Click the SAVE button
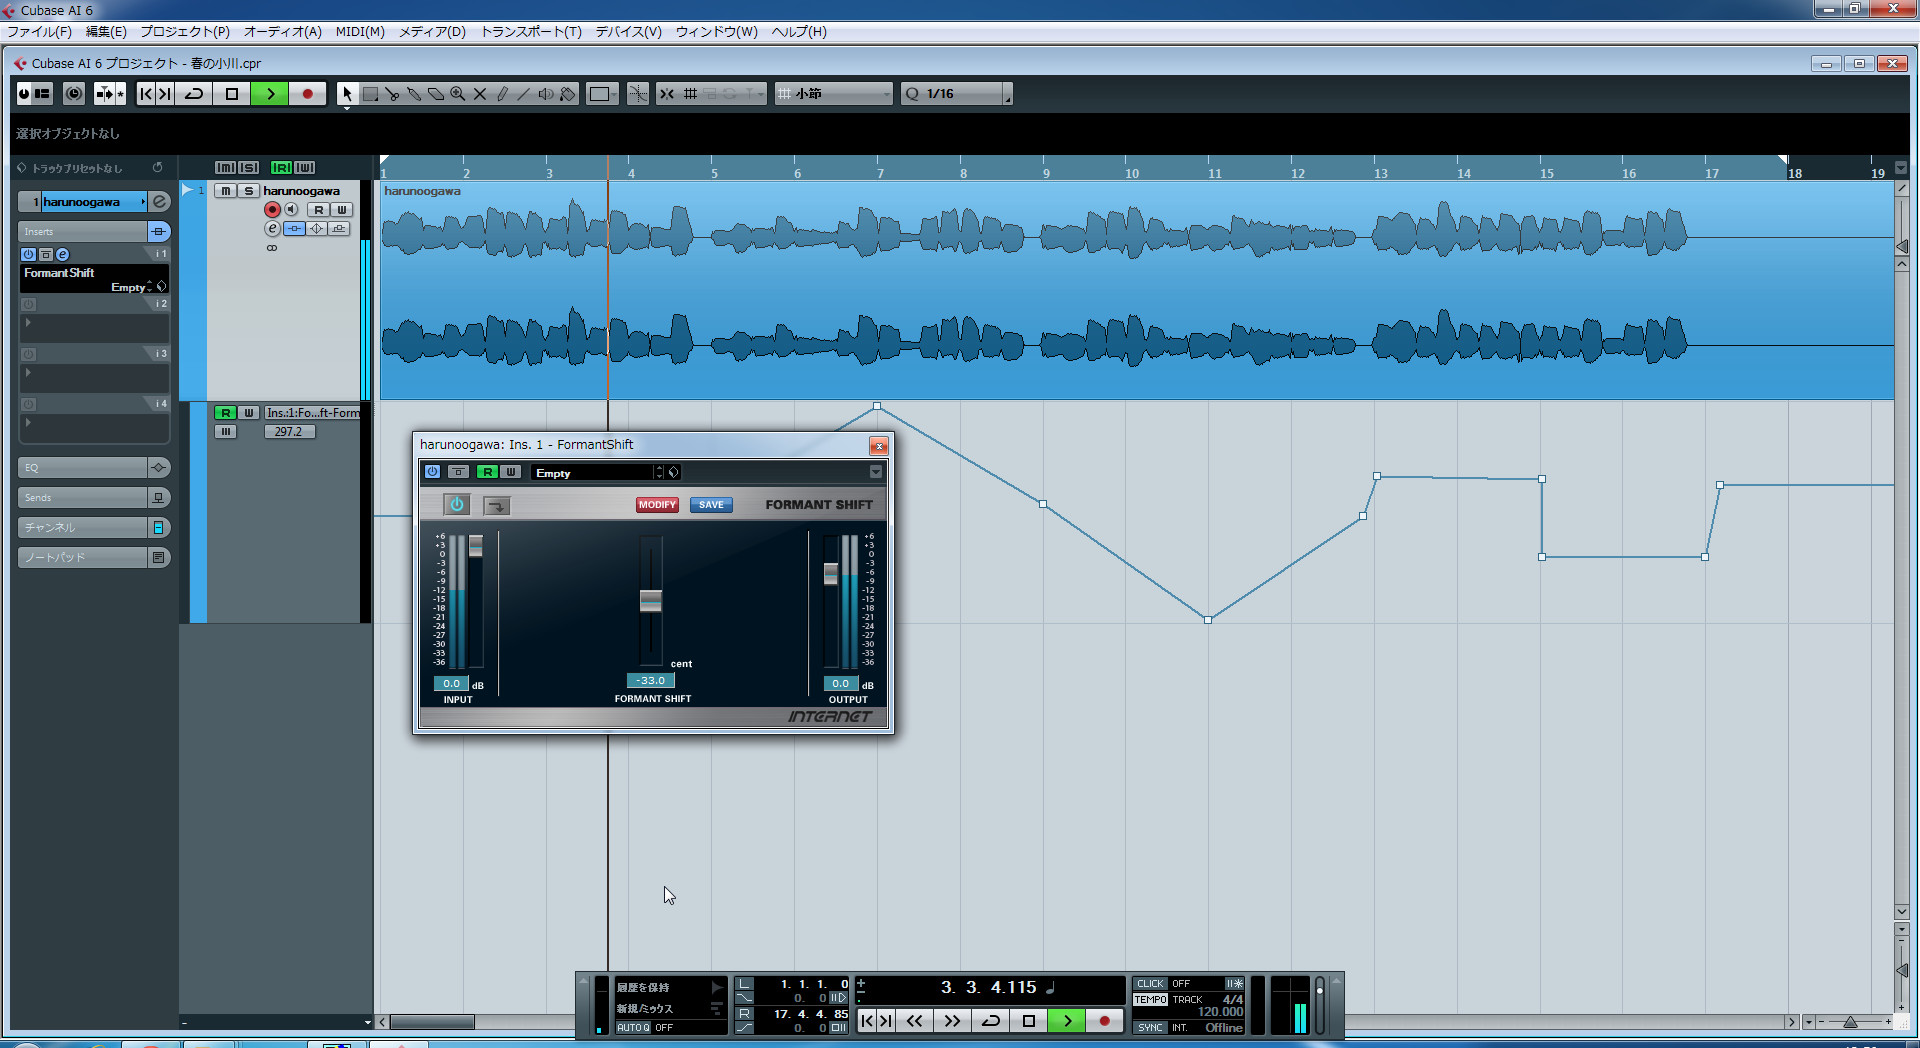Image resolution: width=1920 pixels, height=1048 pixels. point(711,505)
